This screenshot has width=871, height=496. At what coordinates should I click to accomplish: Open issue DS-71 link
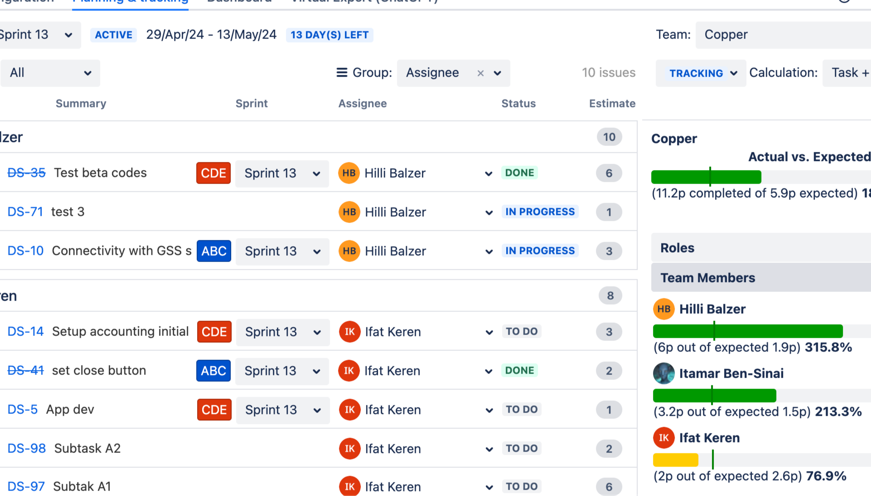click(25, 212)
